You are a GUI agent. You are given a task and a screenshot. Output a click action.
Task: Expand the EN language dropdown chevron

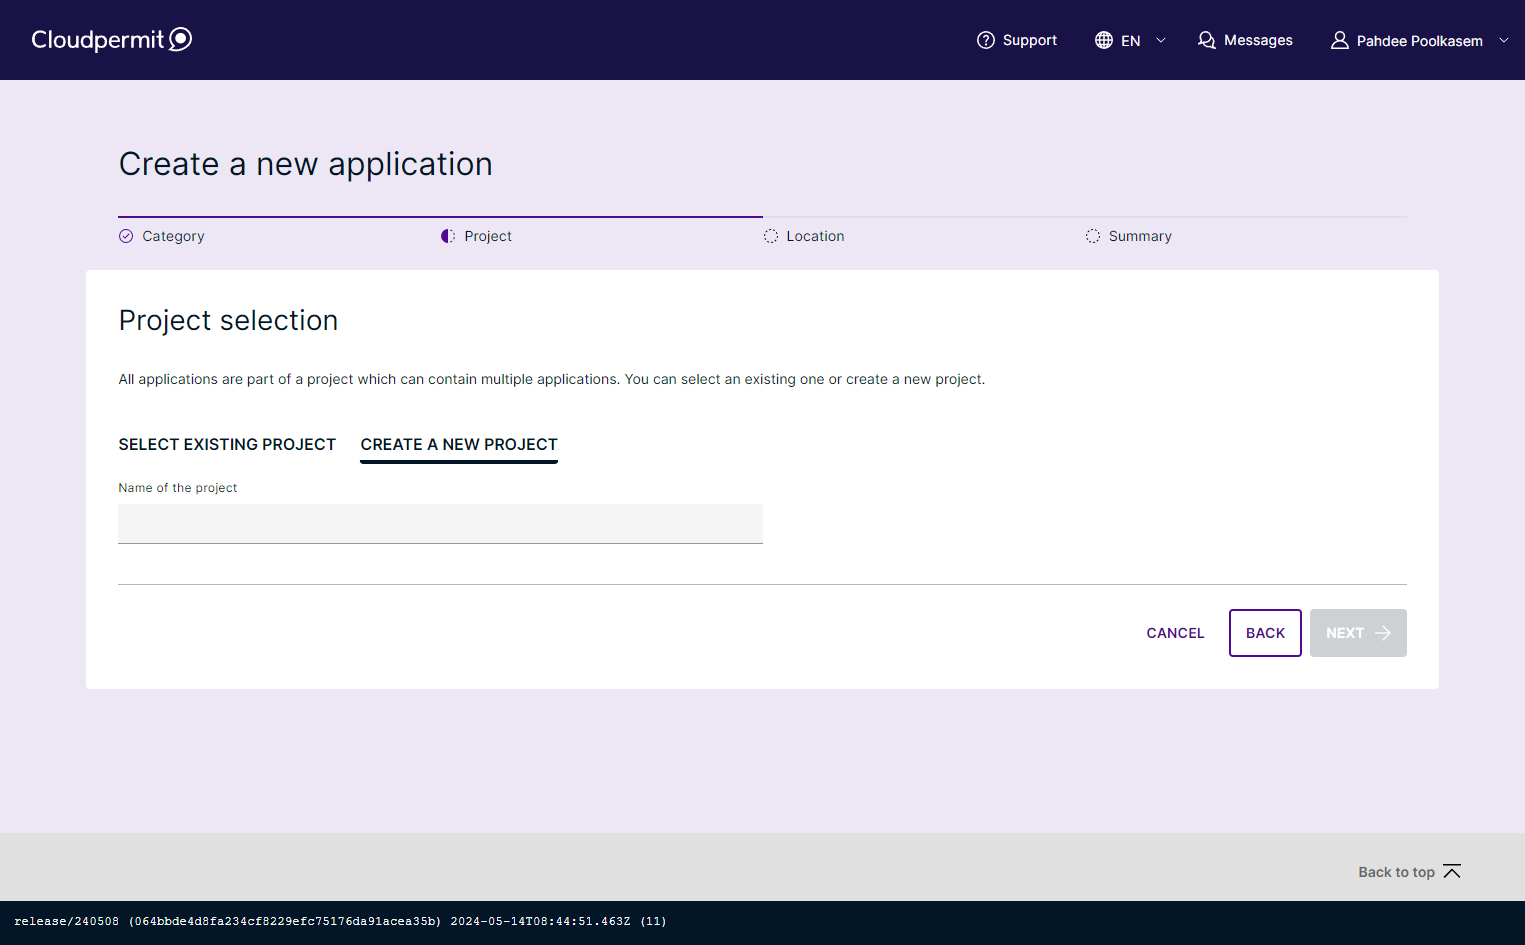coord(1161,40)
